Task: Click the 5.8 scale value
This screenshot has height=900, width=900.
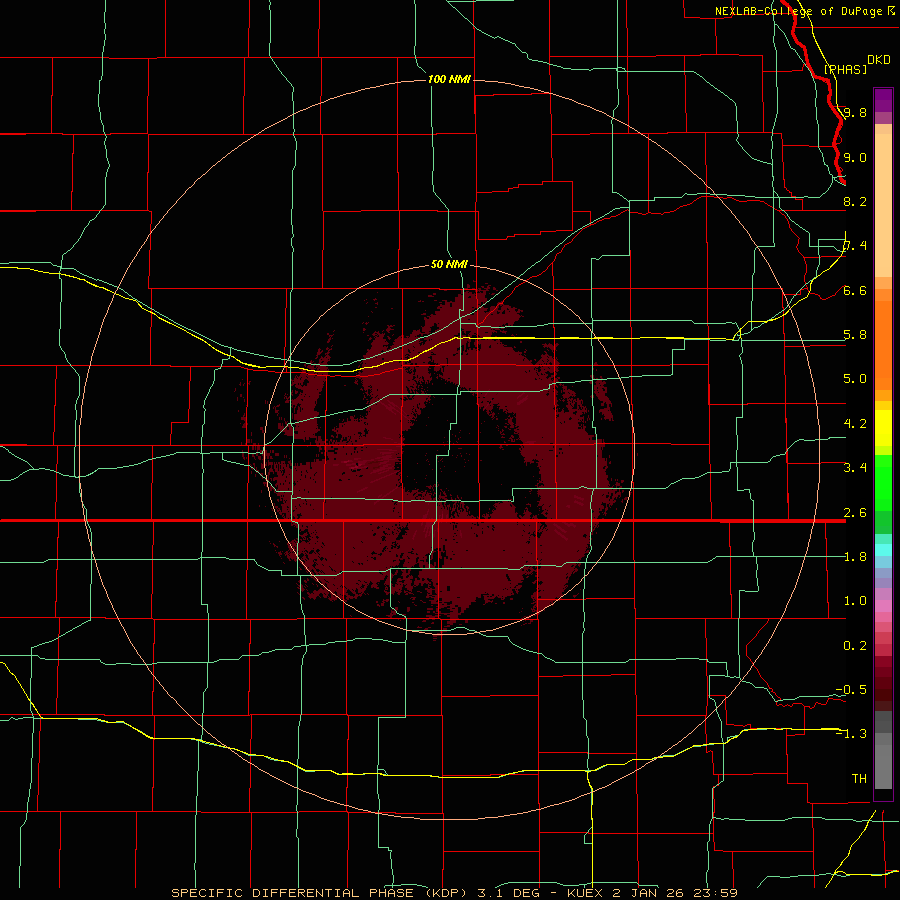Action: click(x=855, y=335)
